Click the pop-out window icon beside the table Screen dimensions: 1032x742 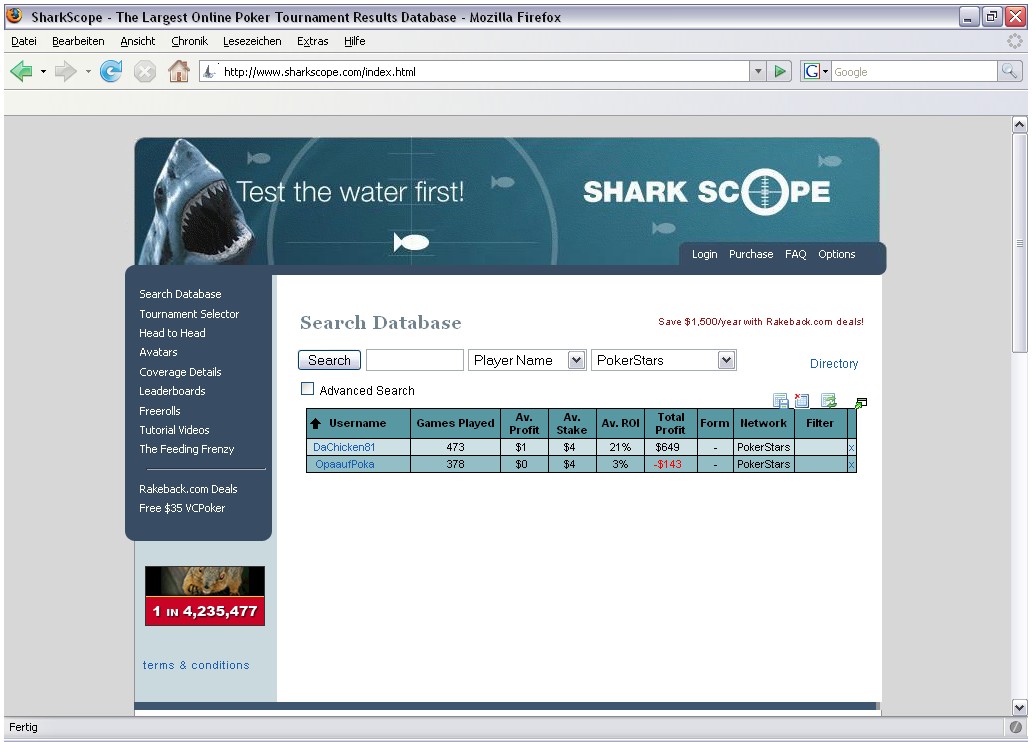tap(861, 403)
